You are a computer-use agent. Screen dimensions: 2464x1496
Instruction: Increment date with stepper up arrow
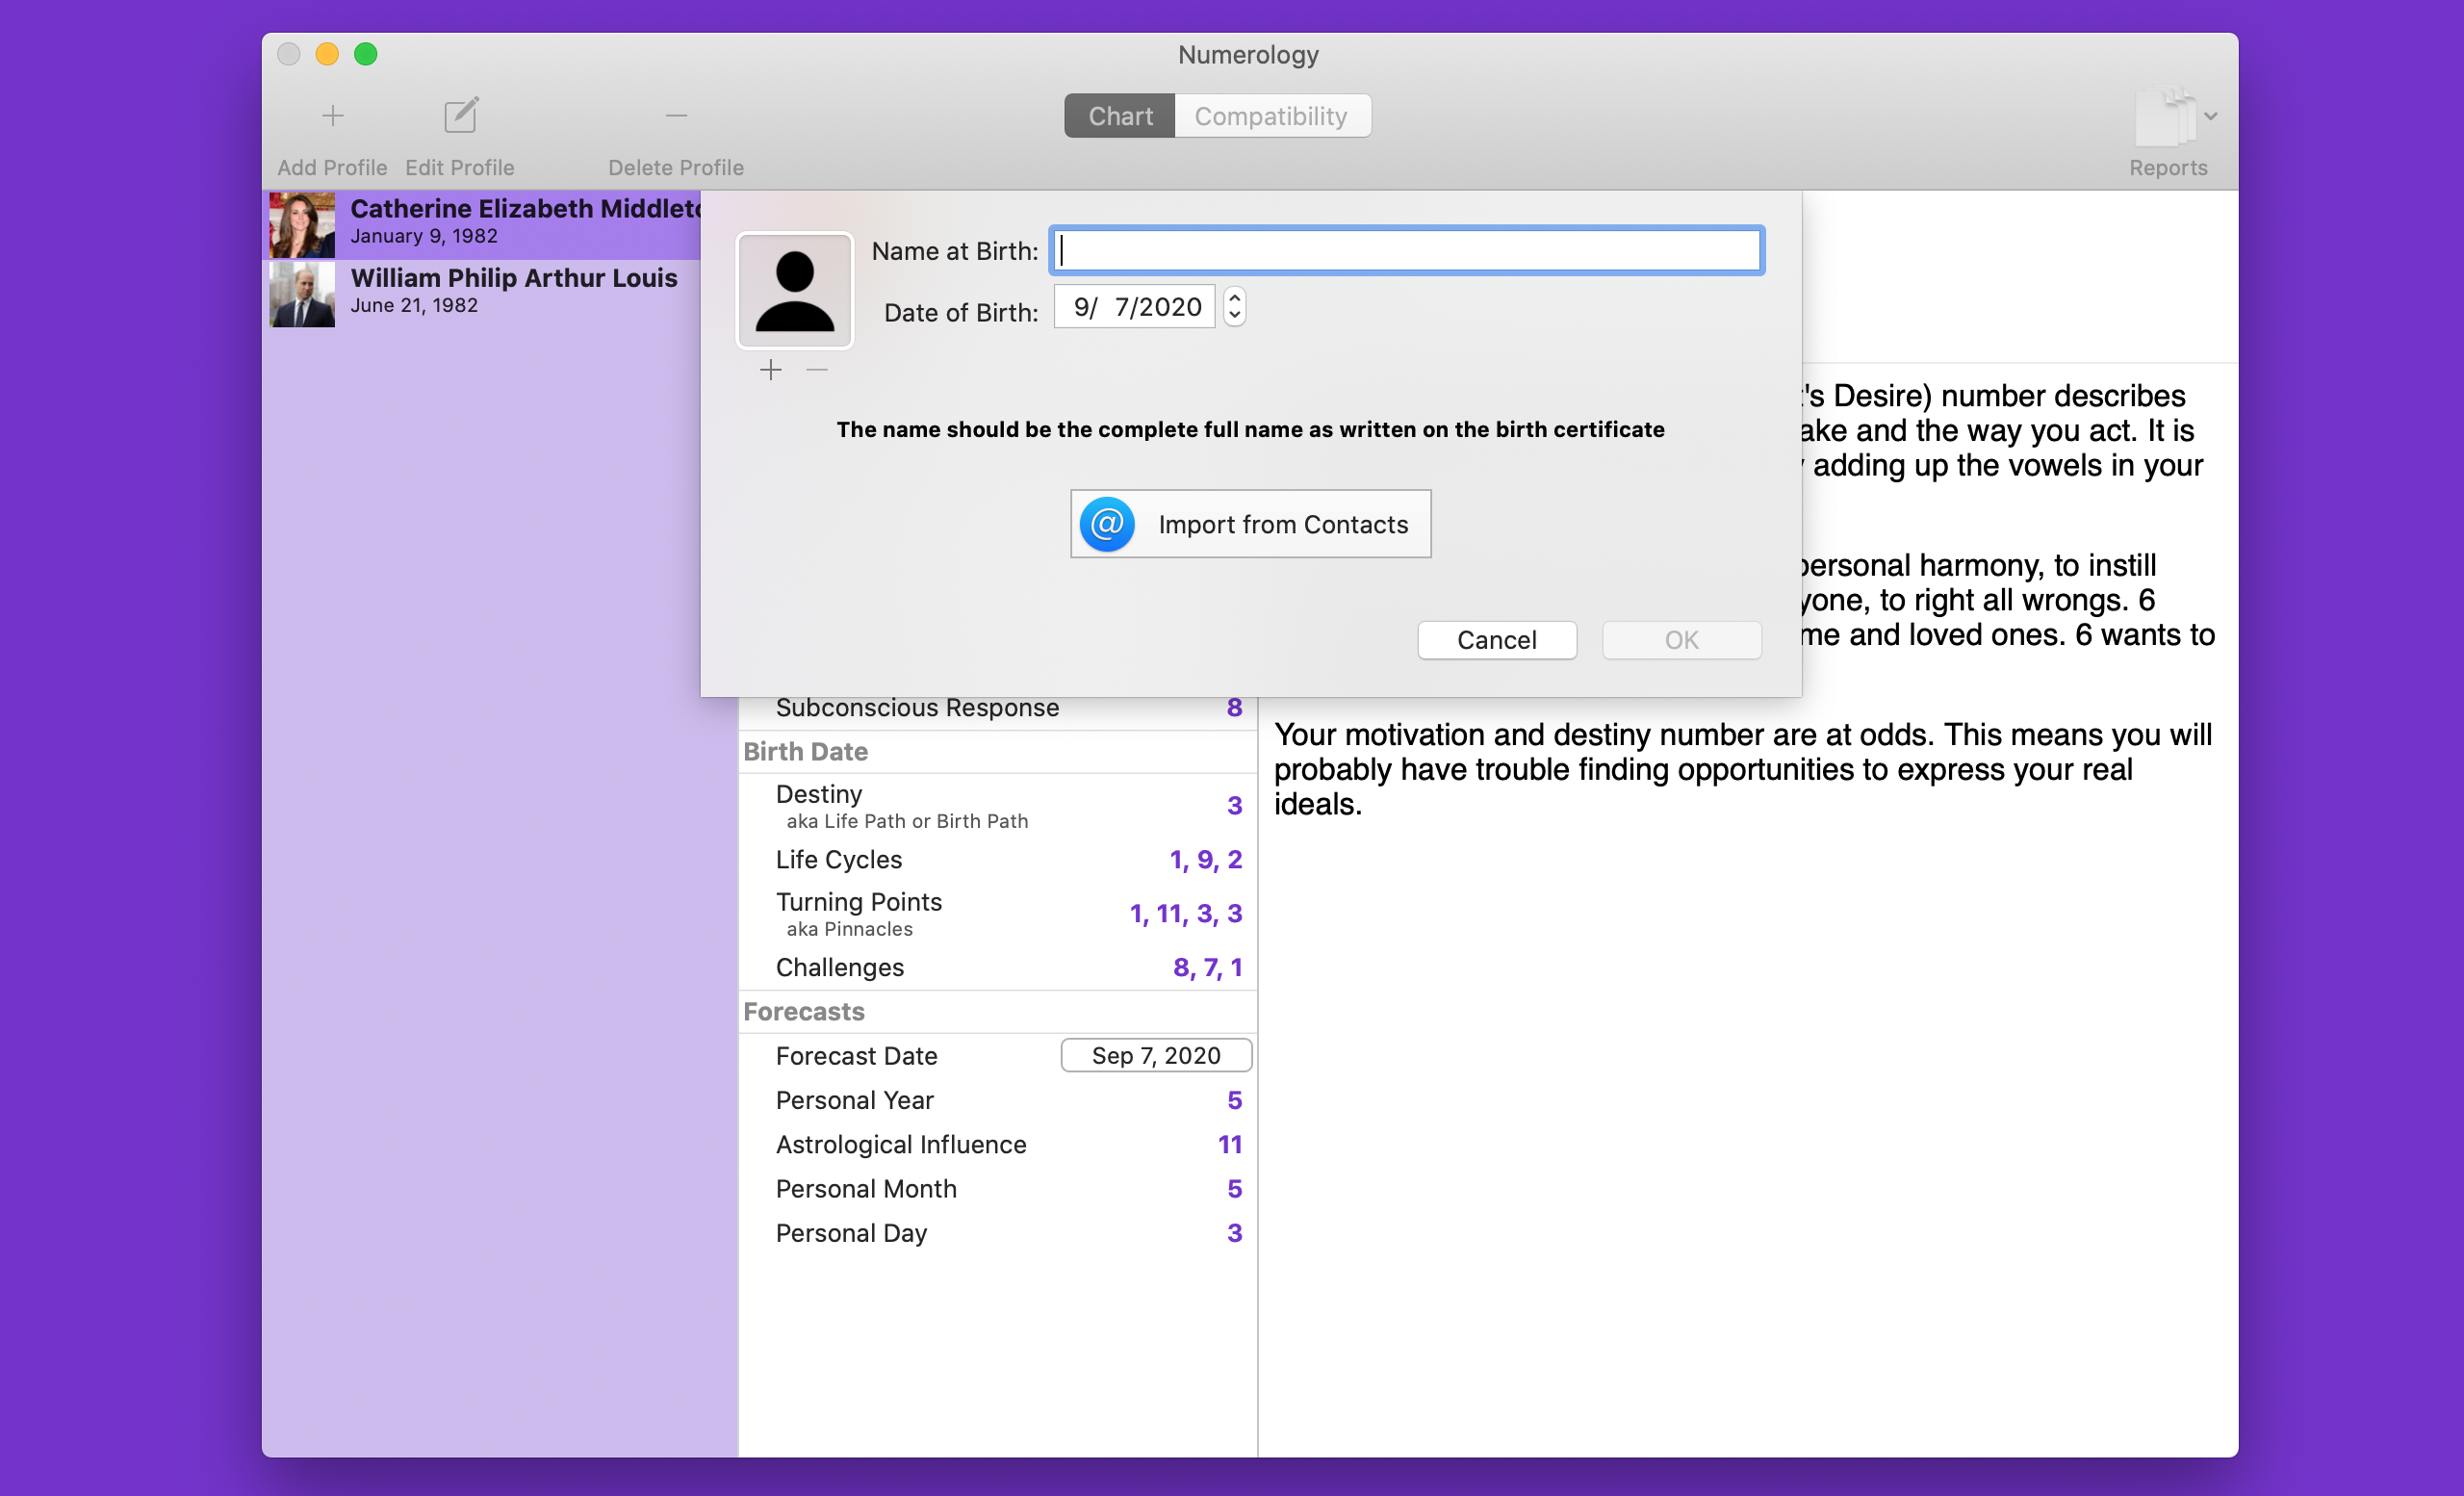click(x=1235, y=297)
